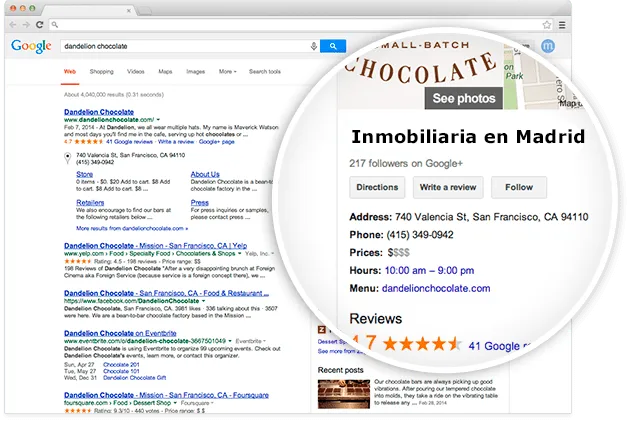Expand the Eventbrite result URL dropdown arrow
This screenshot has width=631, height=426.
click(230, 341)
